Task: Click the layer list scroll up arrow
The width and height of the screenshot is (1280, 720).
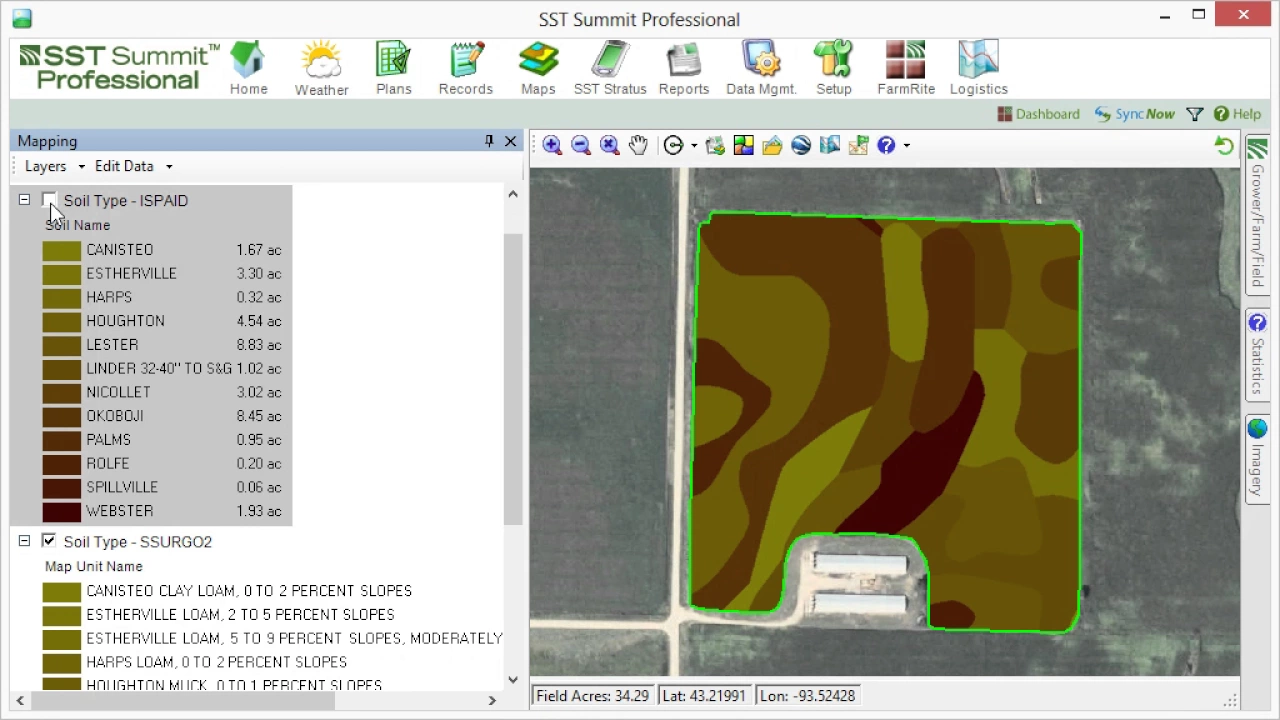Action: coord(513,194)
